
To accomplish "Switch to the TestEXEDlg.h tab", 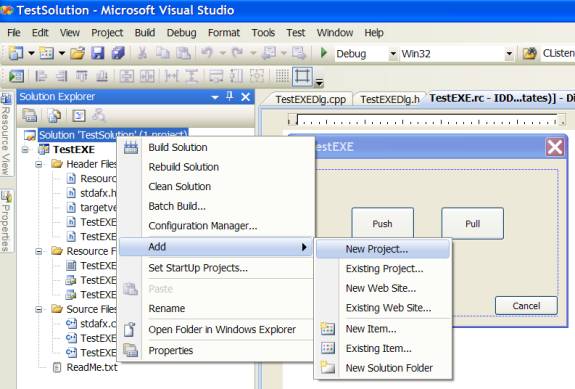I will (389, 99).
